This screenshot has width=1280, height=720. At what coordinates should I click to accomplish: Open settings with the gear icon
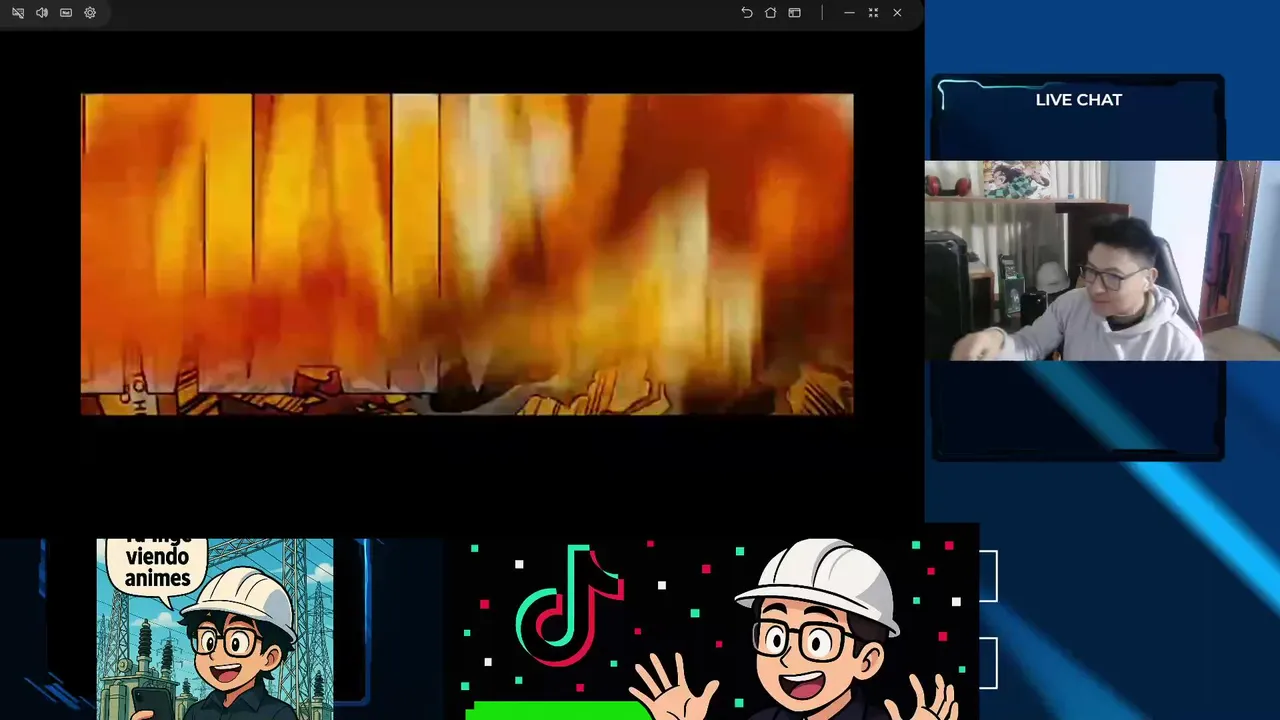coord(90,13)
